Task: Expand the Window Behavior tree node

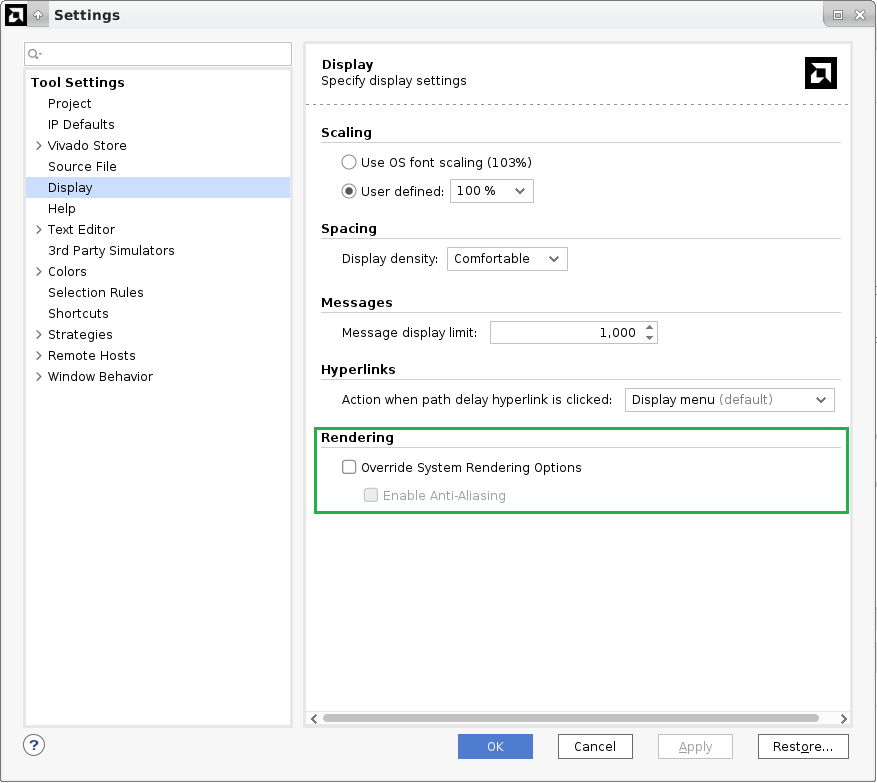Action: pos(39,376)
